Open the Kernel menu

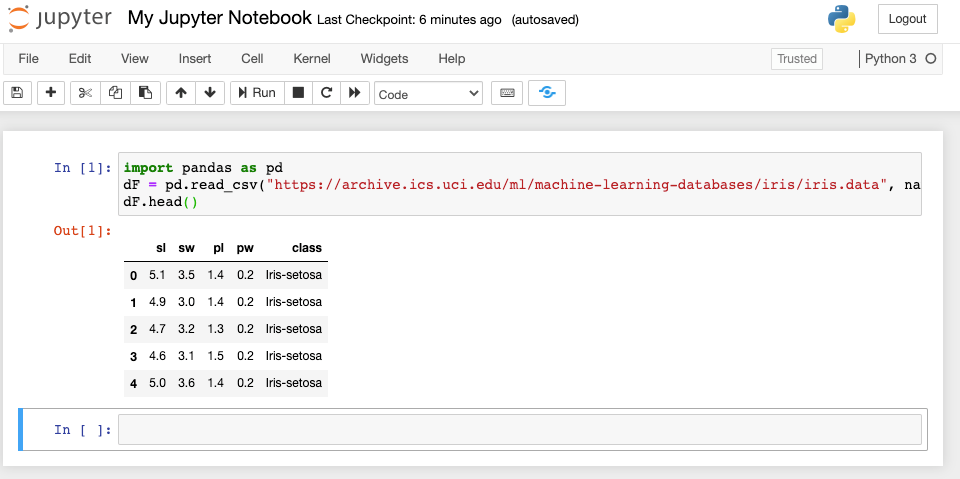point(312,59)
